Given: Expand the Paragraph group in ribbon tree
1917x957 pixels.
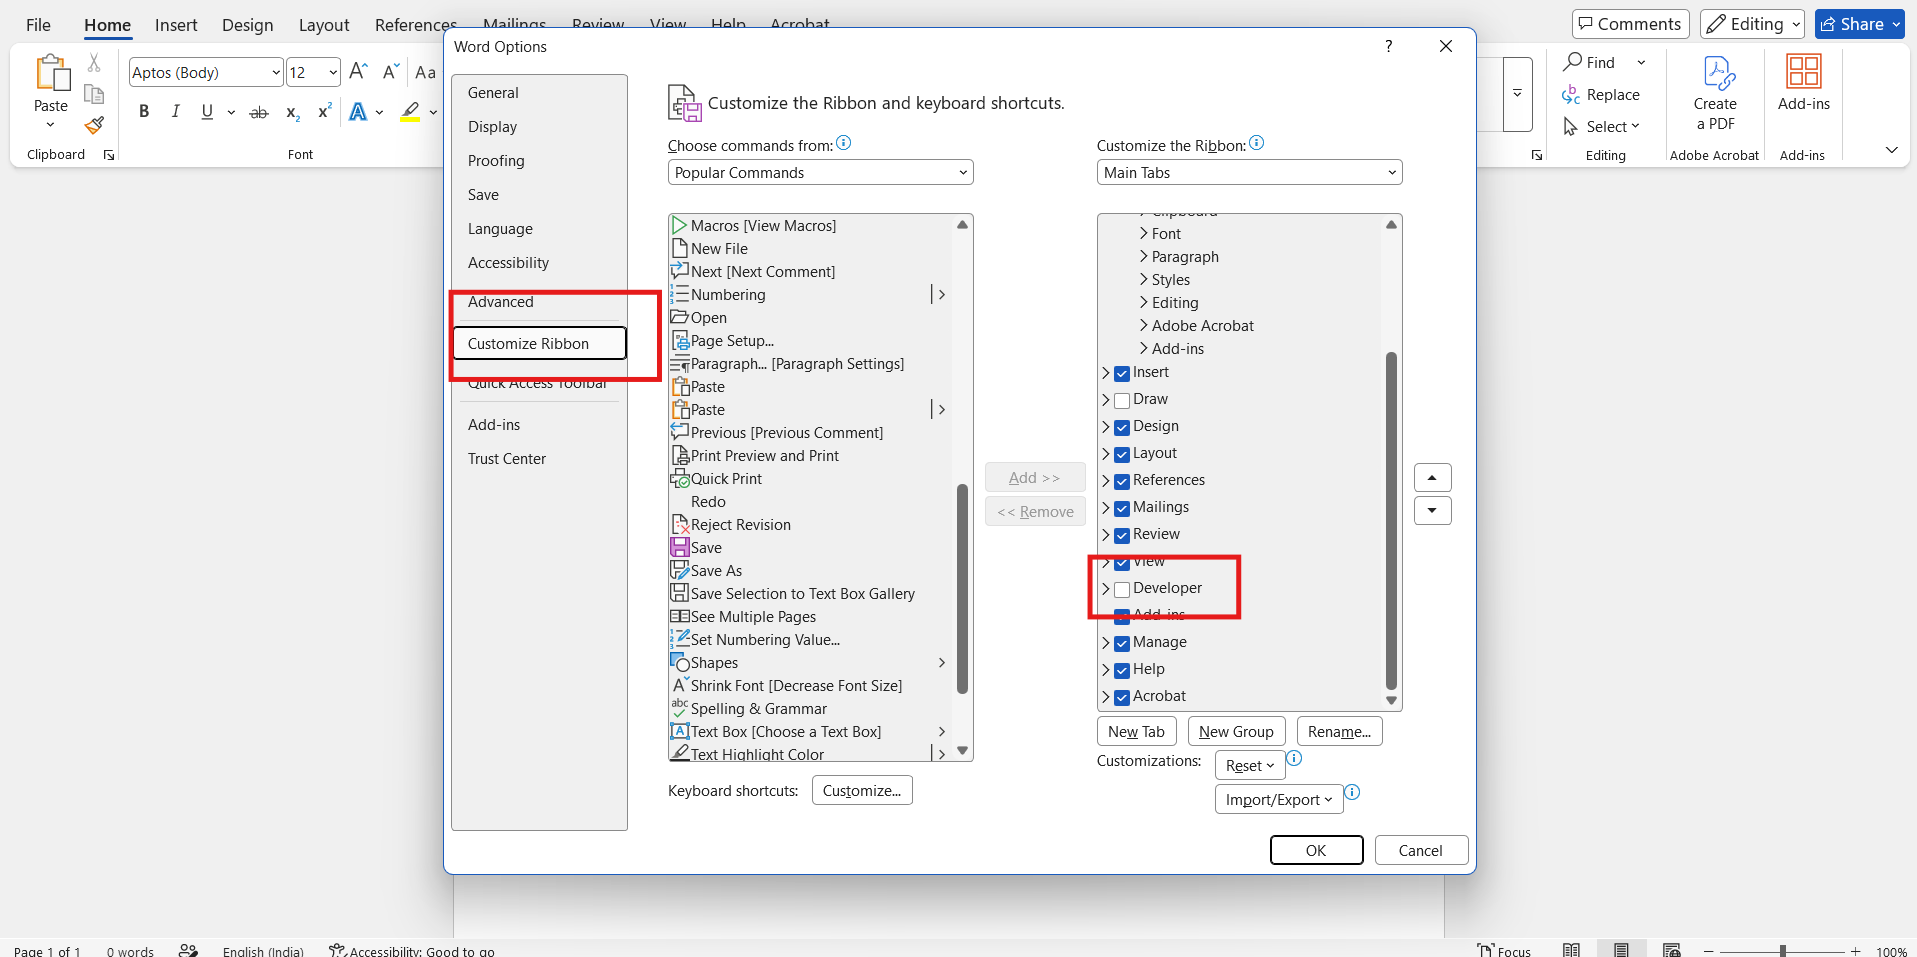Looking at the screenshot, I should coord(1144,256).
